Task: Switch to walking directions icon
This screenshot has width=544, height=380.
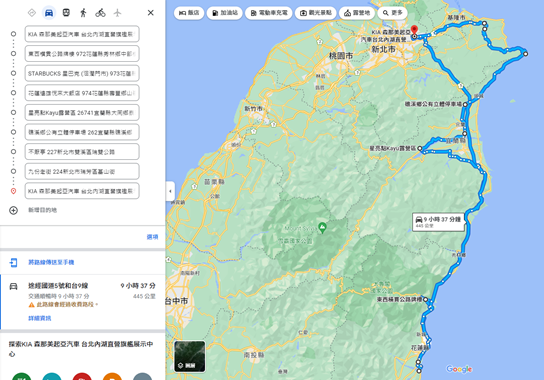Action: click(83, 13)
